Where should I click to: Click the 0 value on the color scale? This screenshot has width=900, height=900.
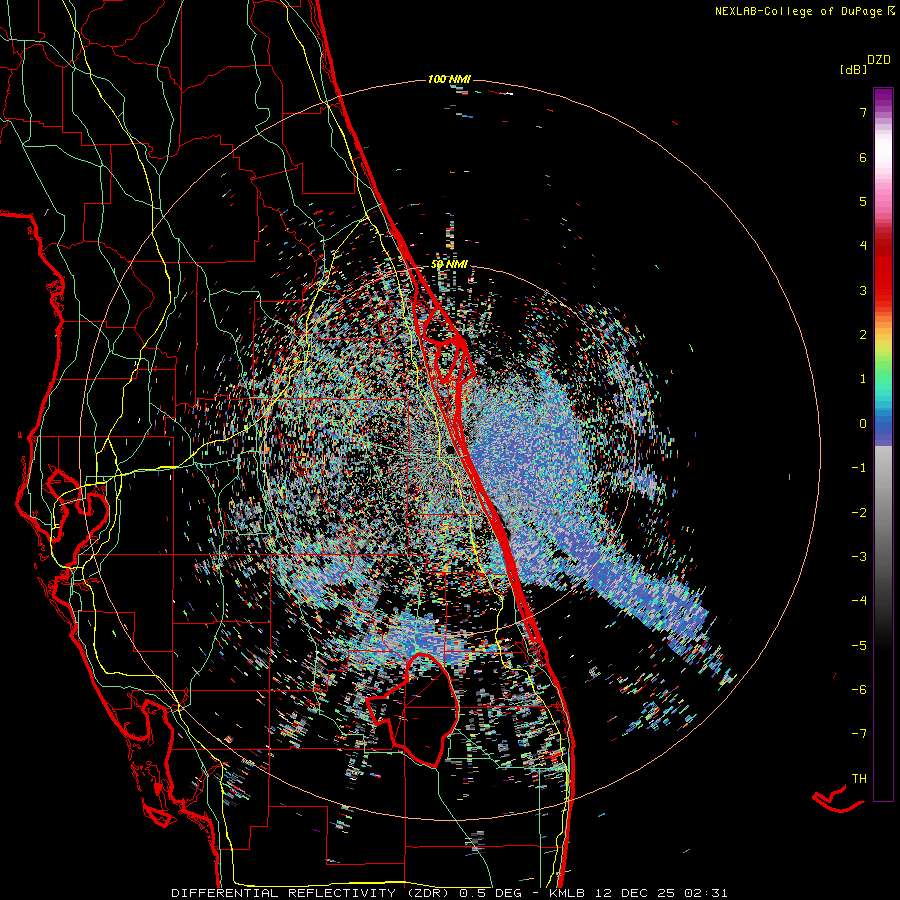tap(863, 424)
